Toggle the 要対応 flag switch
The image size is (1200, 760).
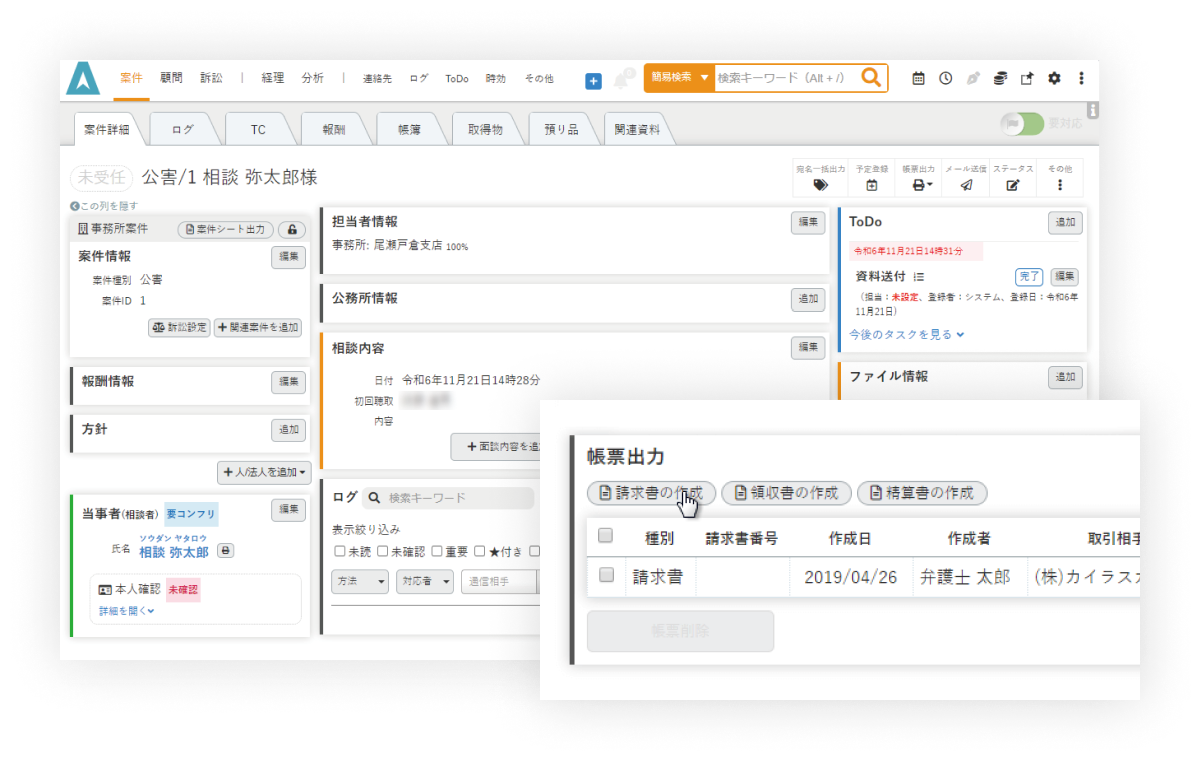[1021, 124]
